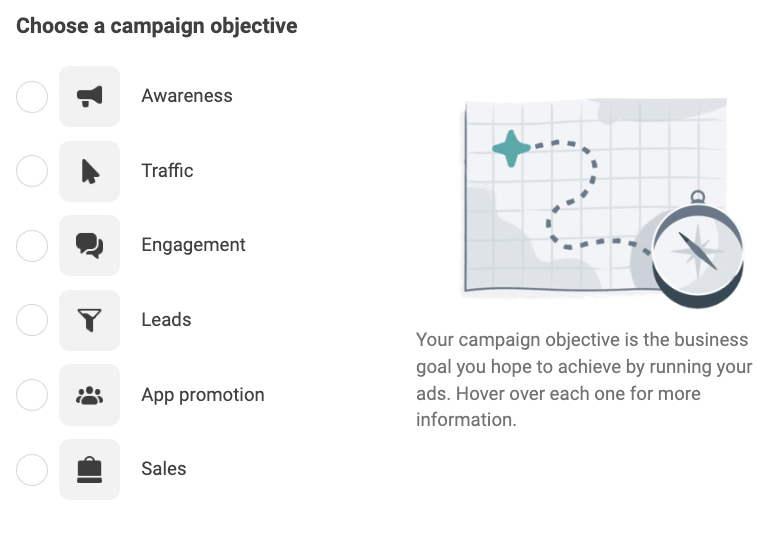Click the Leads funnel icon
Viewport: 784px width, 538px height.
coord(89,320)
